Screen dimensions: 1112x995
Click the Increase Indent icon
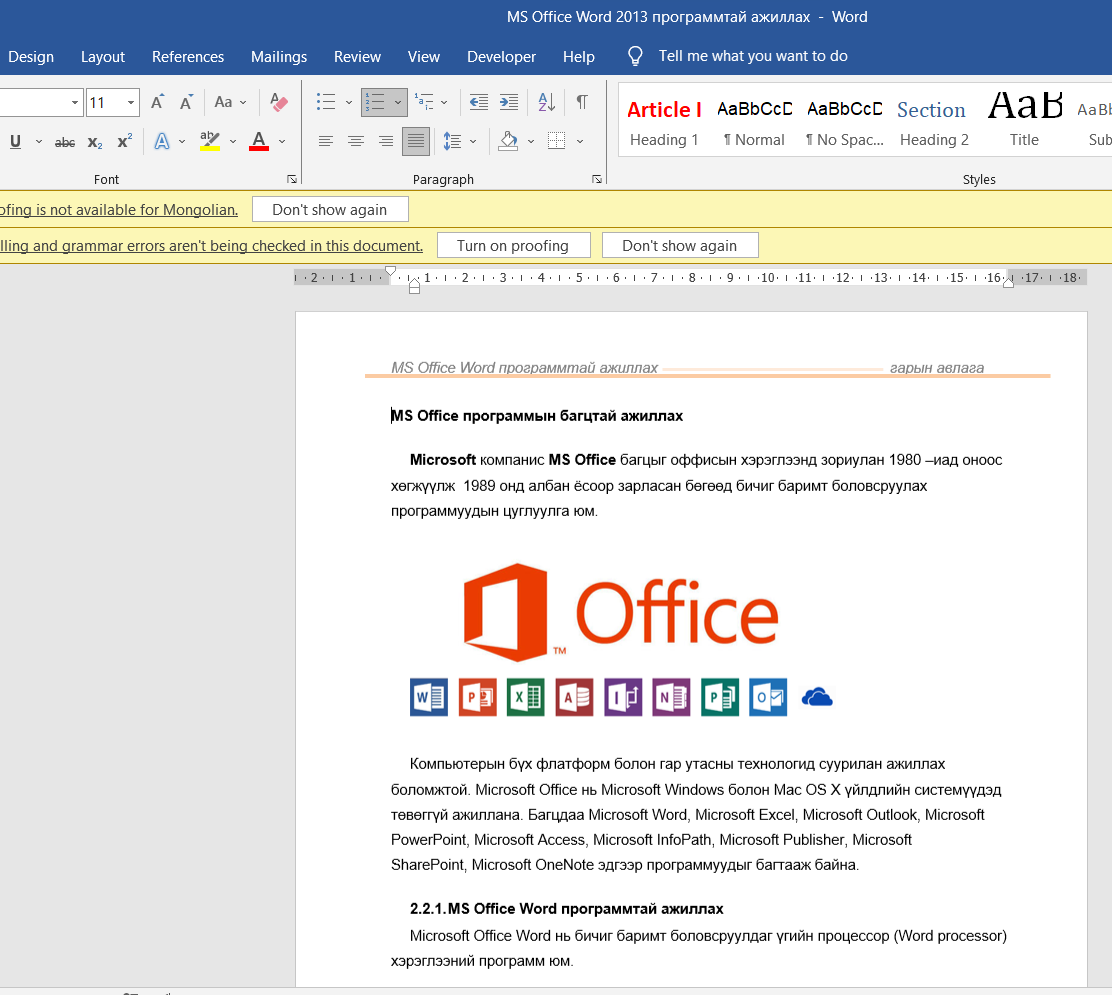pos(508,102)
